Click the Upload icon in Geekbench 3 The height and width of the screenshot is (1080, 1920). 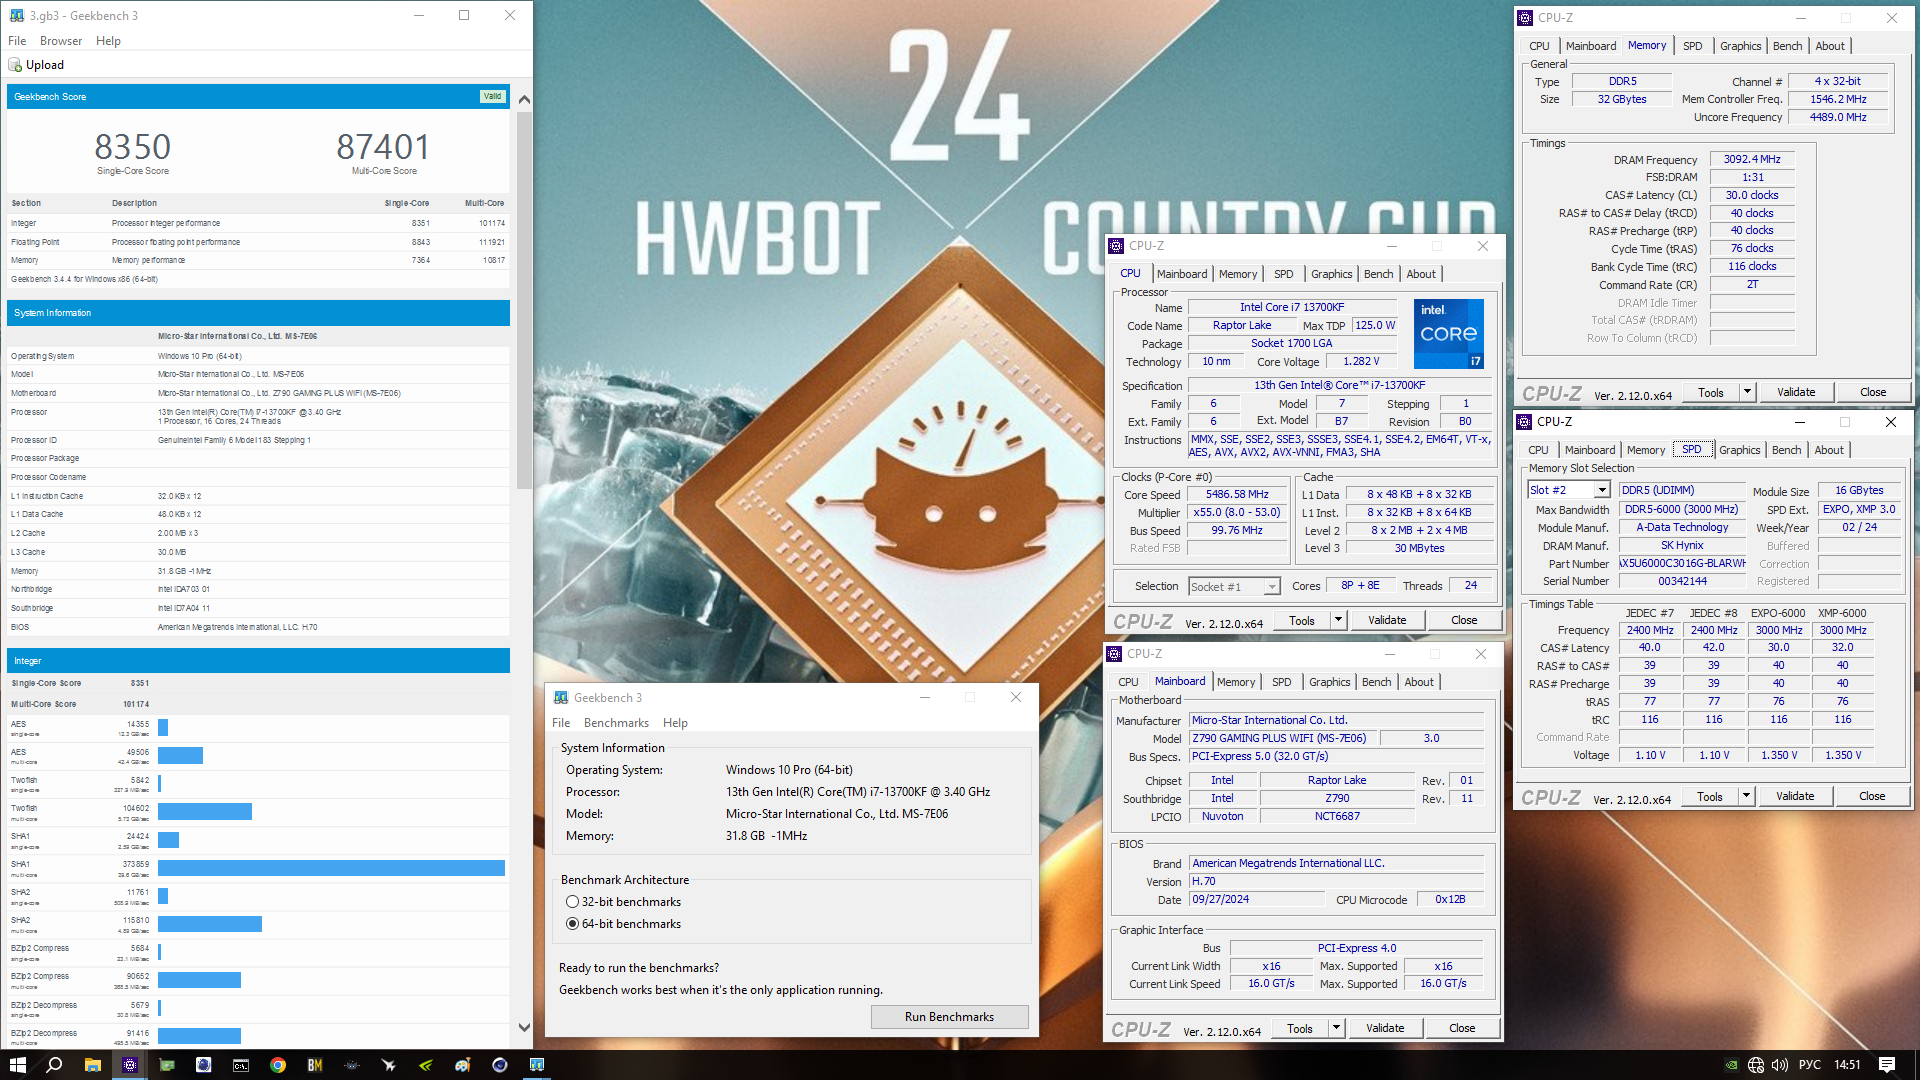click(15, 65)
